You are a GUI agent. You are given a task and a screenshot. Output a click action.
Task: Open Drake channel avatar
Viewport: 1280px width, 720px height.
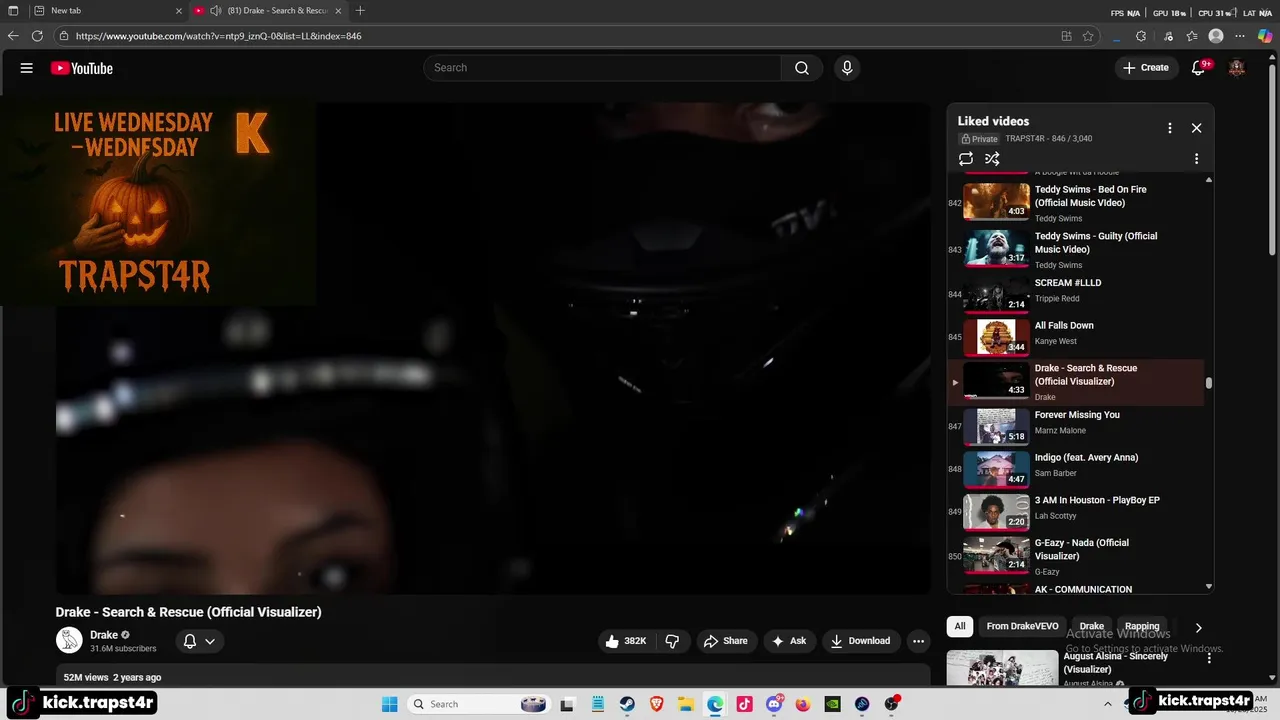[69, 640]
